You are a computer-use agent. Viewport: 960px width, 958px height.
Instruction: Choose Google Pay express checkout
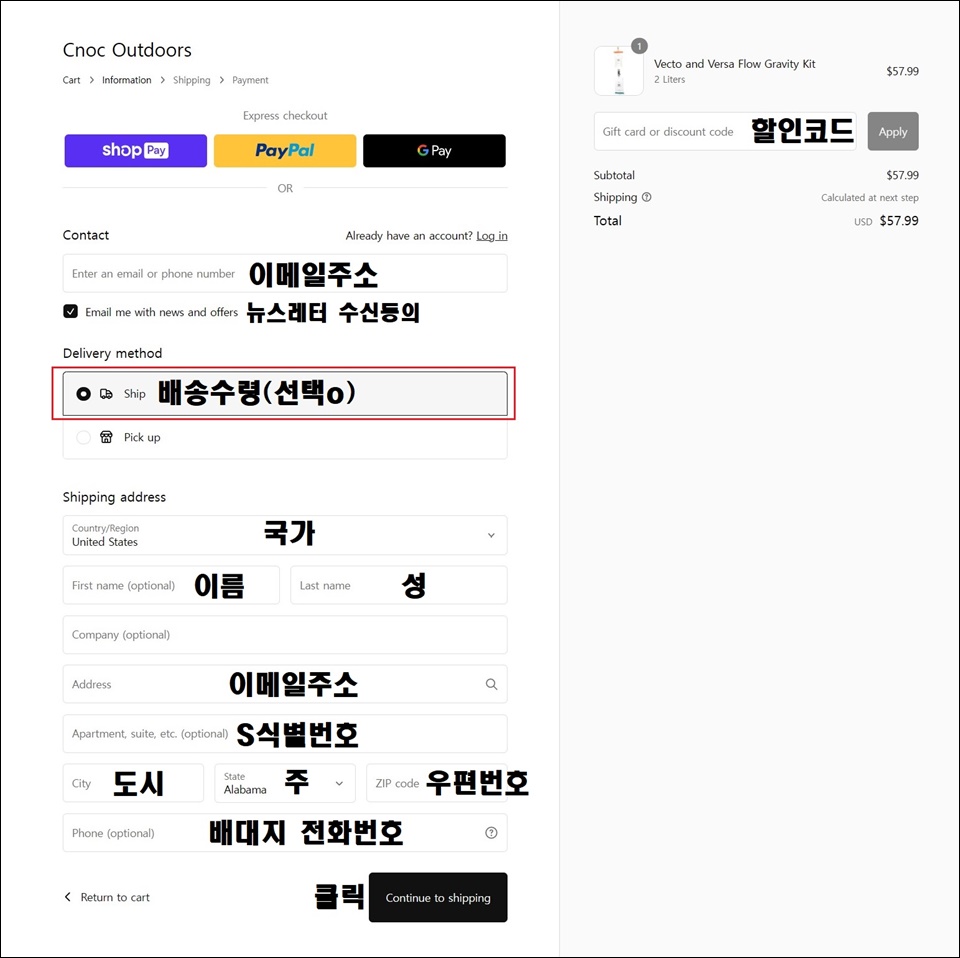(x=434, y=151)
